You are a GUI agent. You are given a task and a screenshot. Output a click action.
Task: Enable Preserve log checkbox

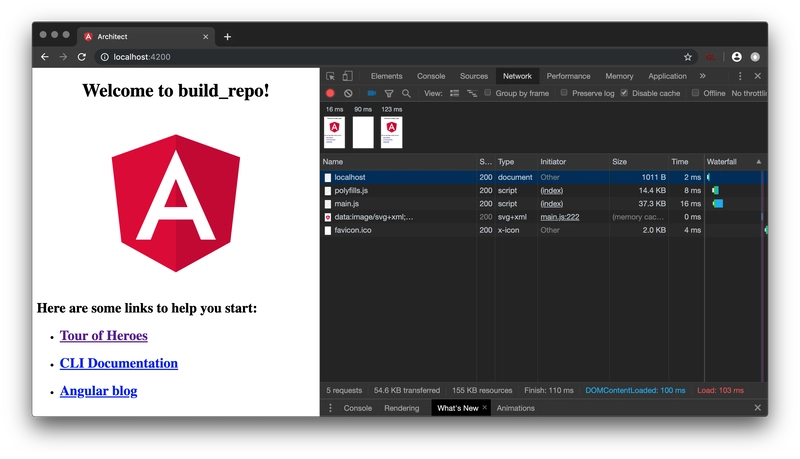pyautogui.click(x=564, y=93)
